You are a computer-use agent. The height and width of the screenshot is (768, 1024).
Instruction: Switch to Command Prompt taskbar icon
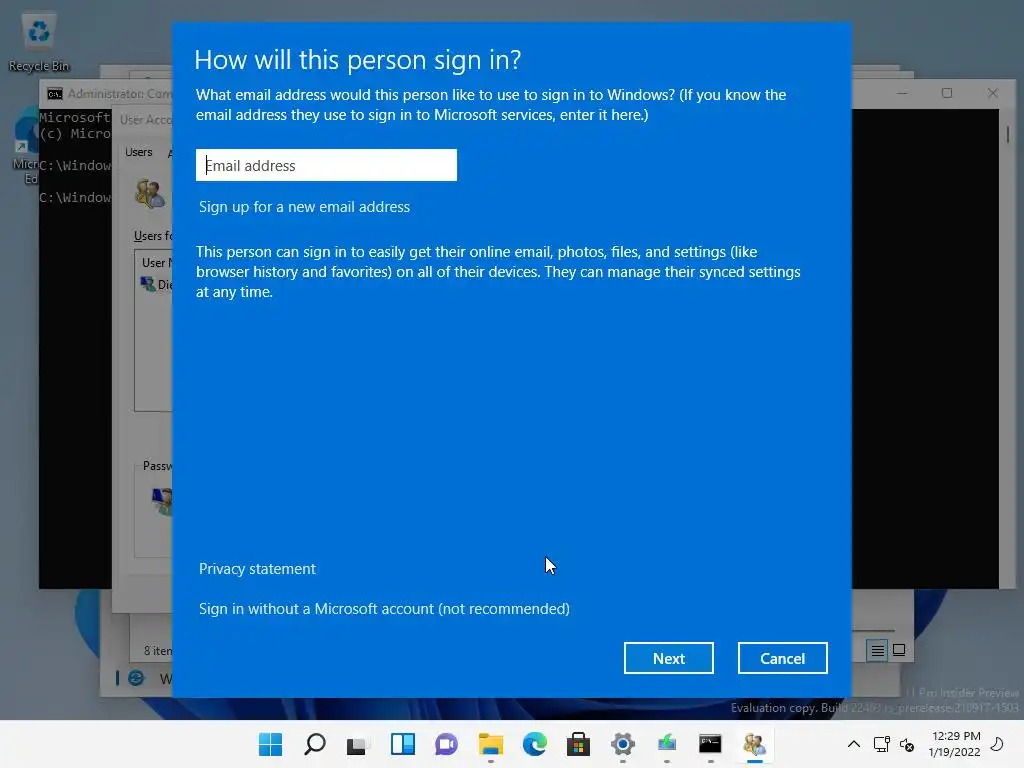click(711, 744)
